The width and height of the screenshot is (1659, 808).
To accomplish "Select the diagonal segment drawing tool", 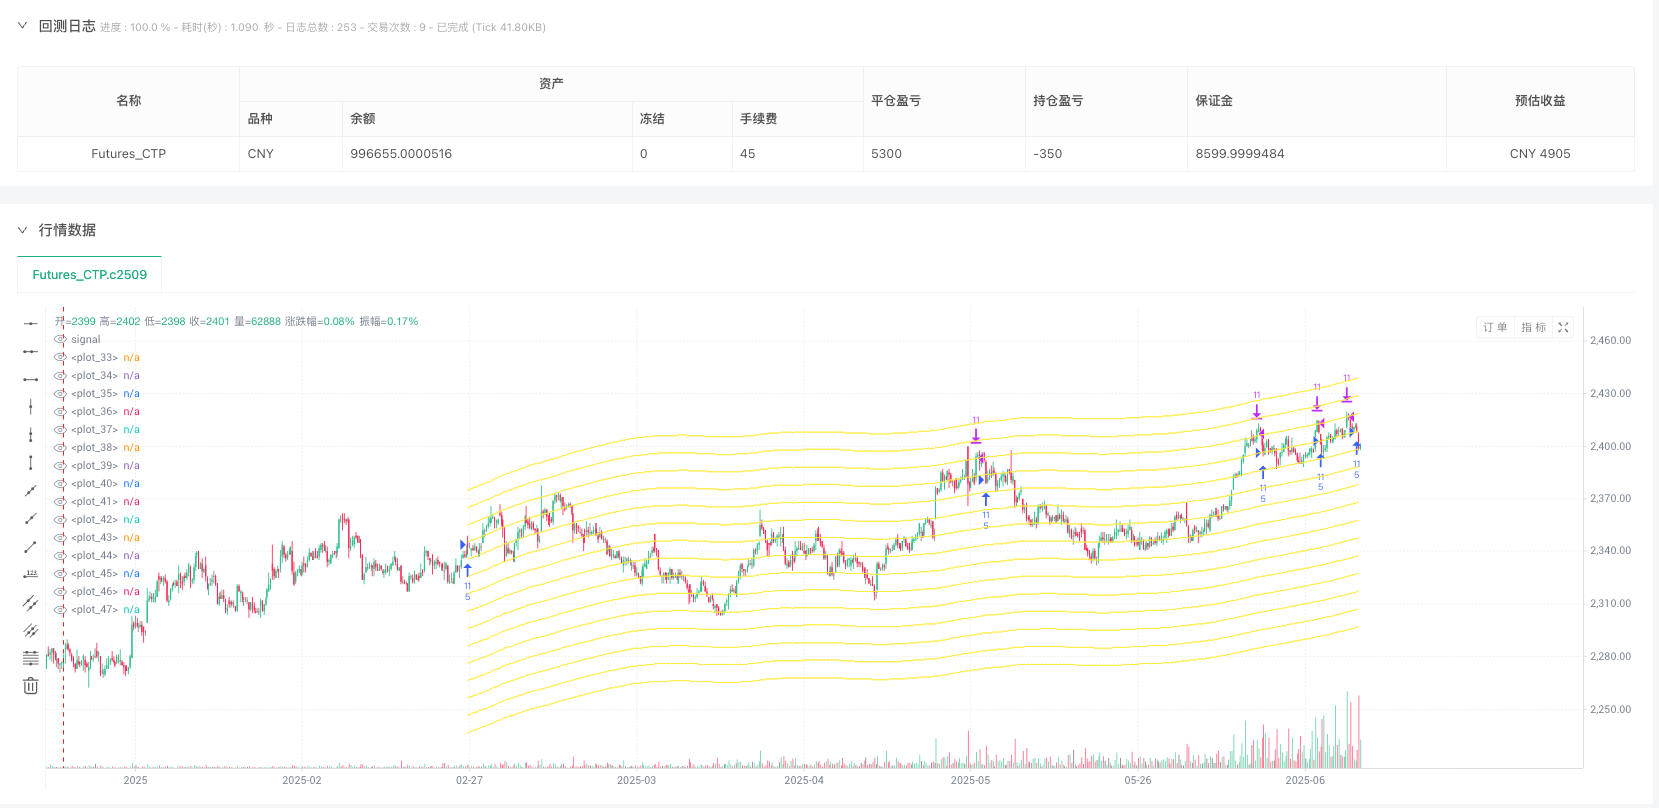I will [31, 546].
